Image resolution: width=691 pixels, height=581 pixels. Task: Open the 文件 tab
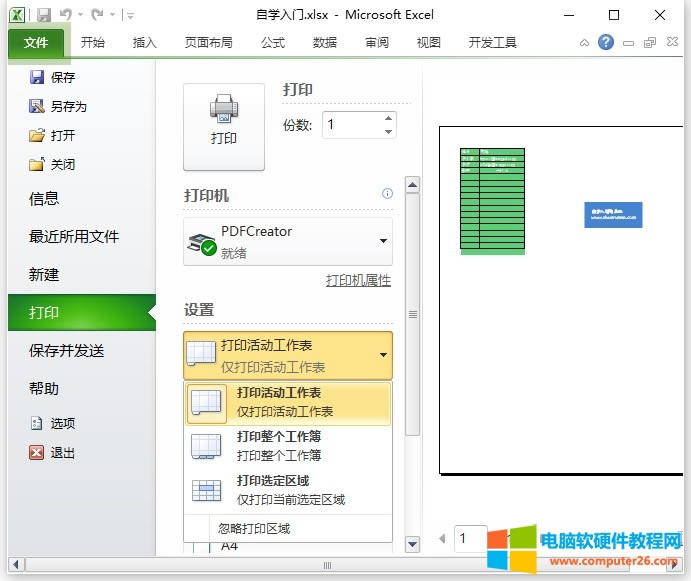click(x=36, y=43)
